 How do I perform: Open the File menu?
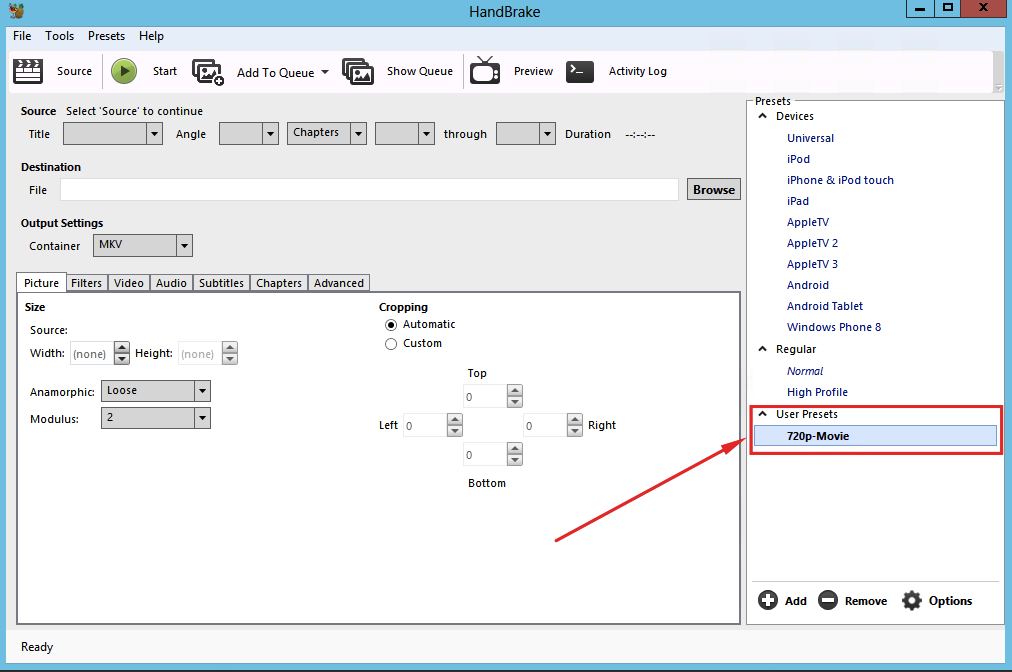pos(22,36)
